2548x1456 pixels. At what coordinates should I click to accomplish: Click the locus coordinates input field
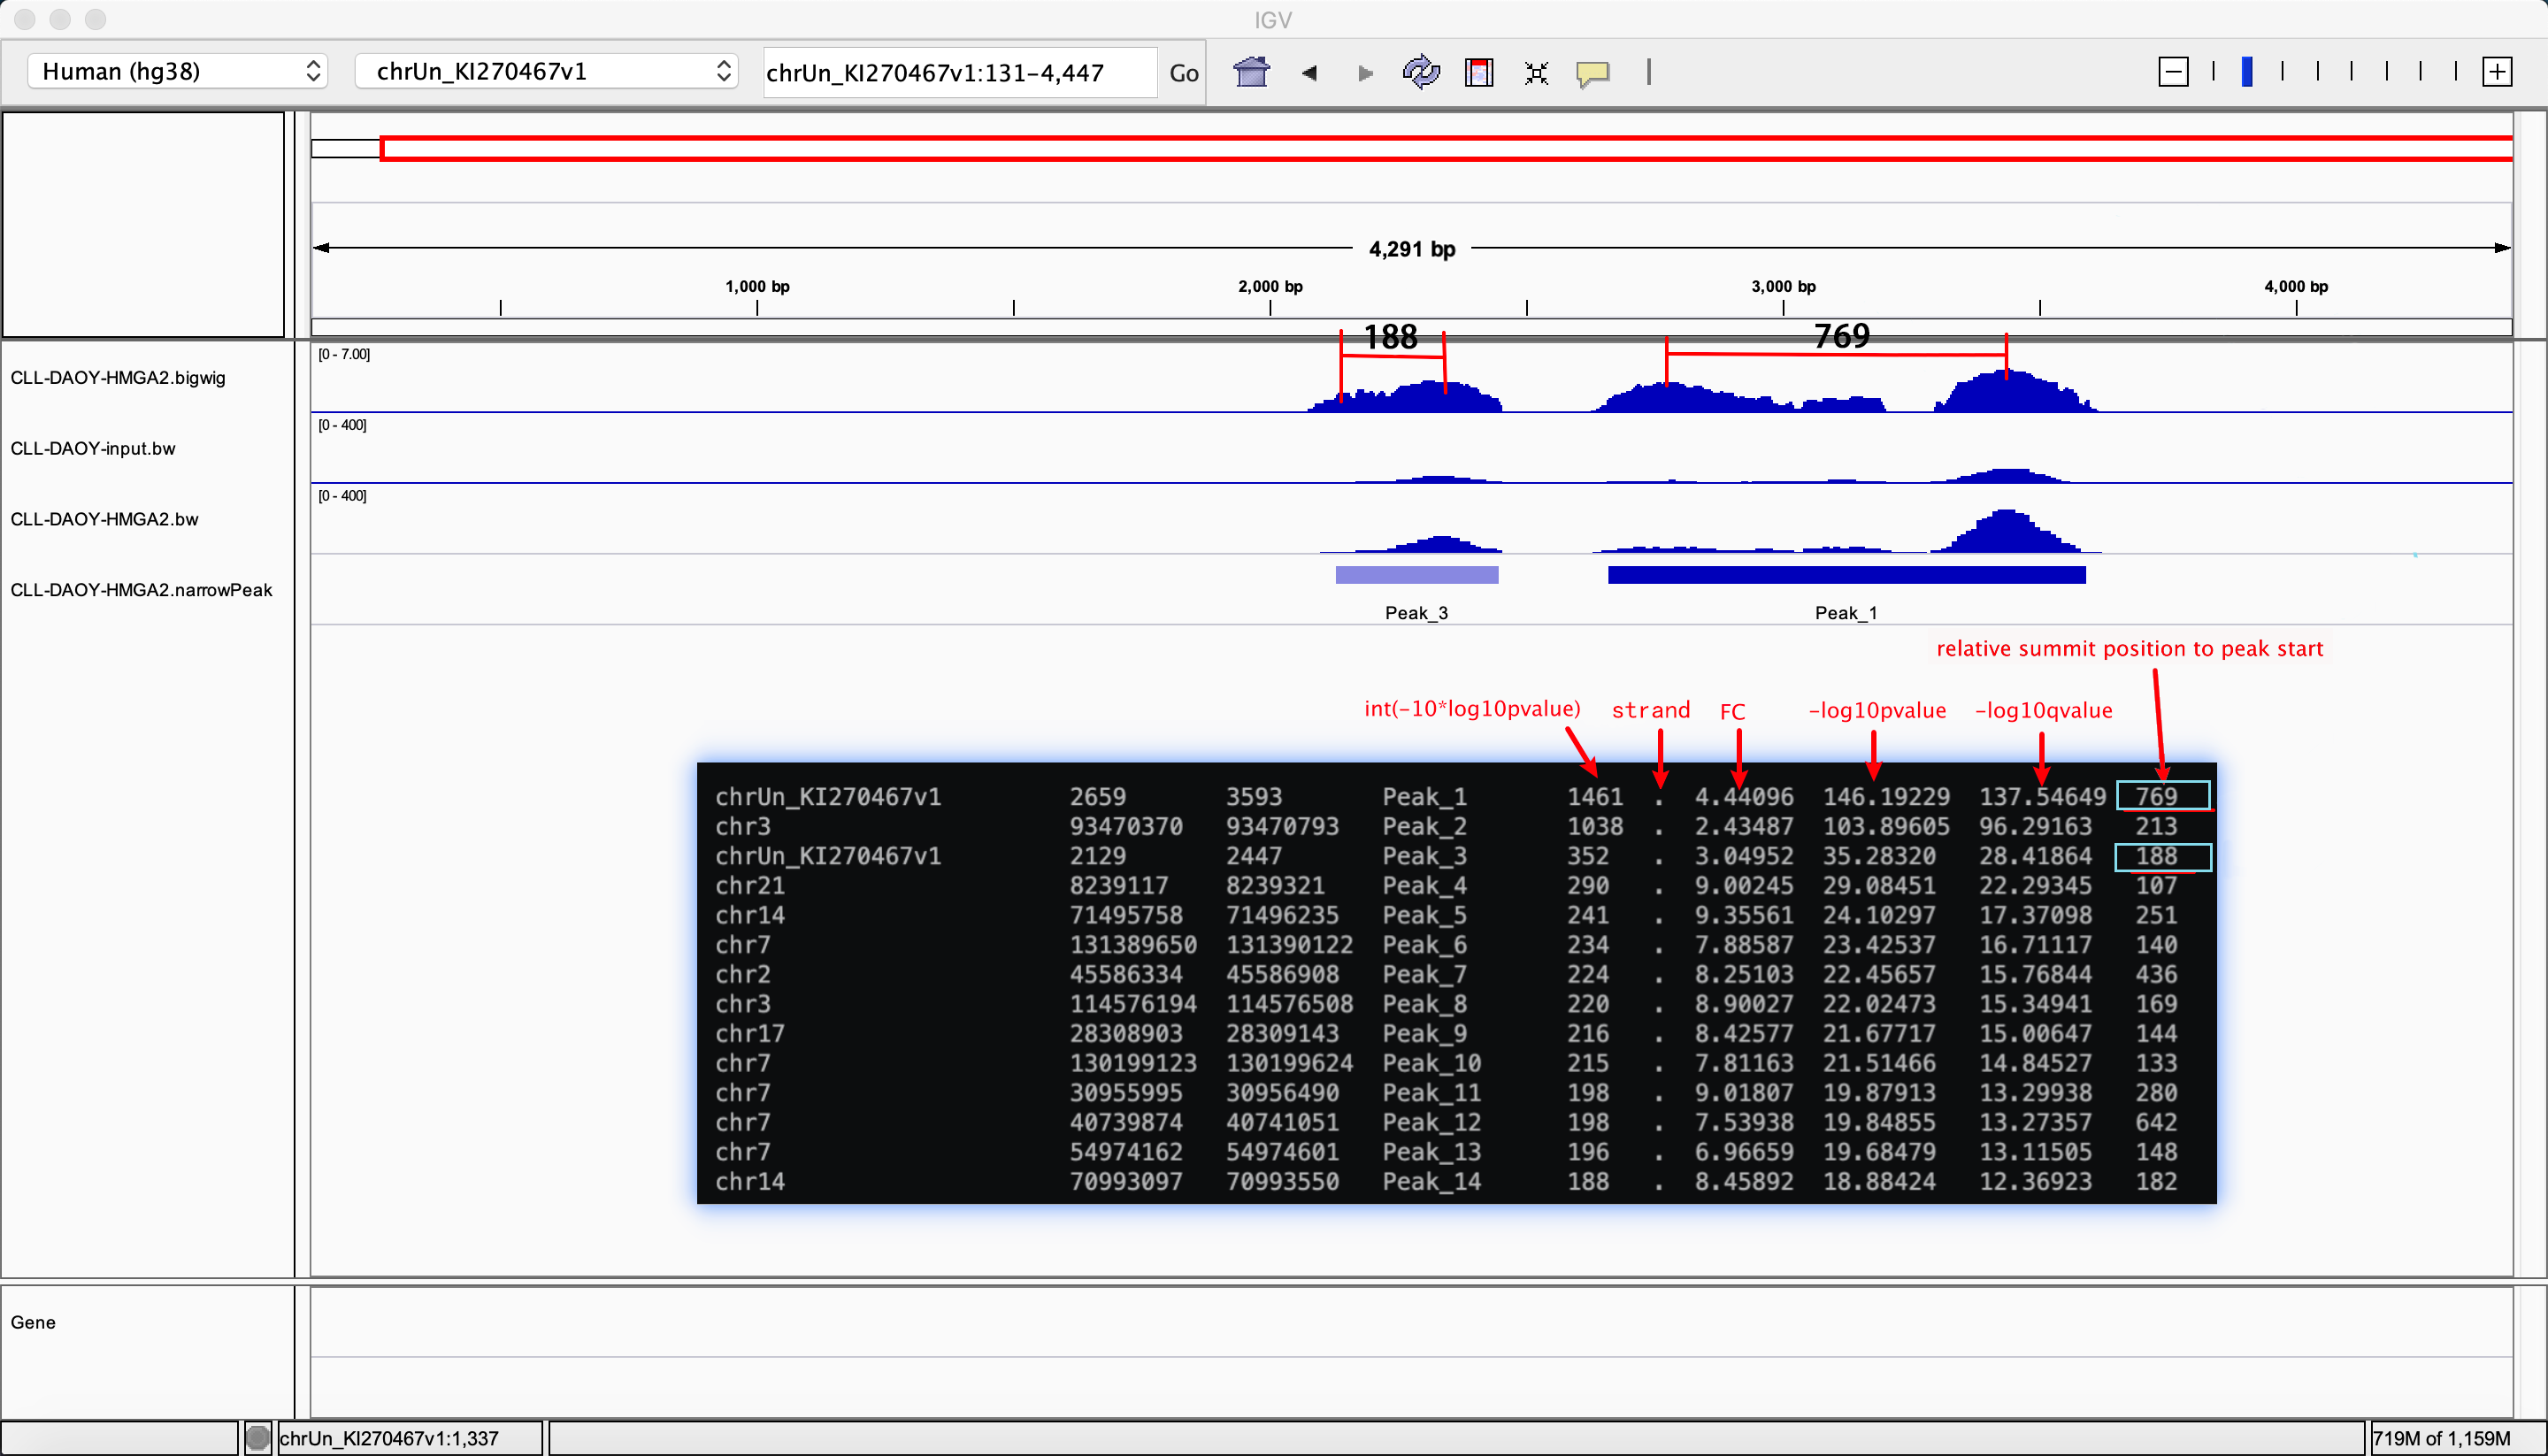958,72
